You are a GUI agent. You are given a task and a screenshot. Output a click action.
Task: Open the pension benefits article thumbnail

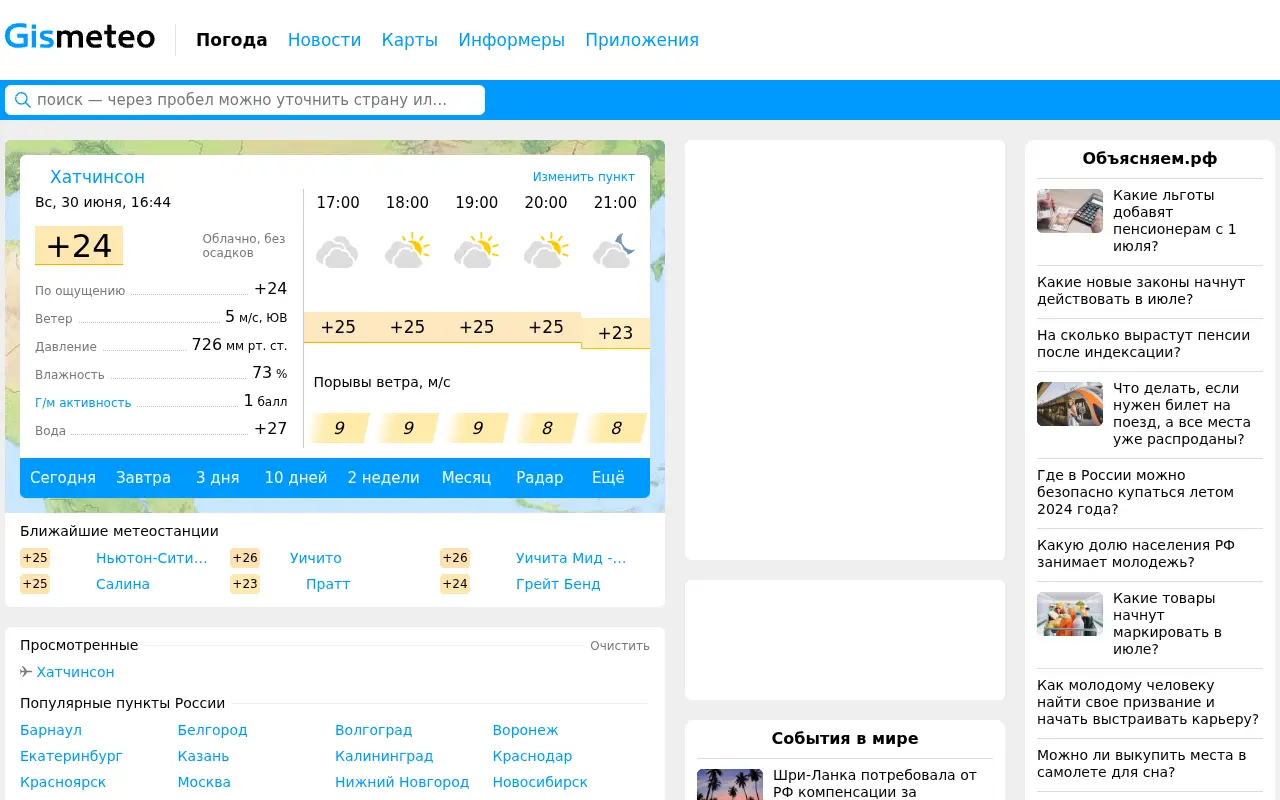tap(1070, 211)
